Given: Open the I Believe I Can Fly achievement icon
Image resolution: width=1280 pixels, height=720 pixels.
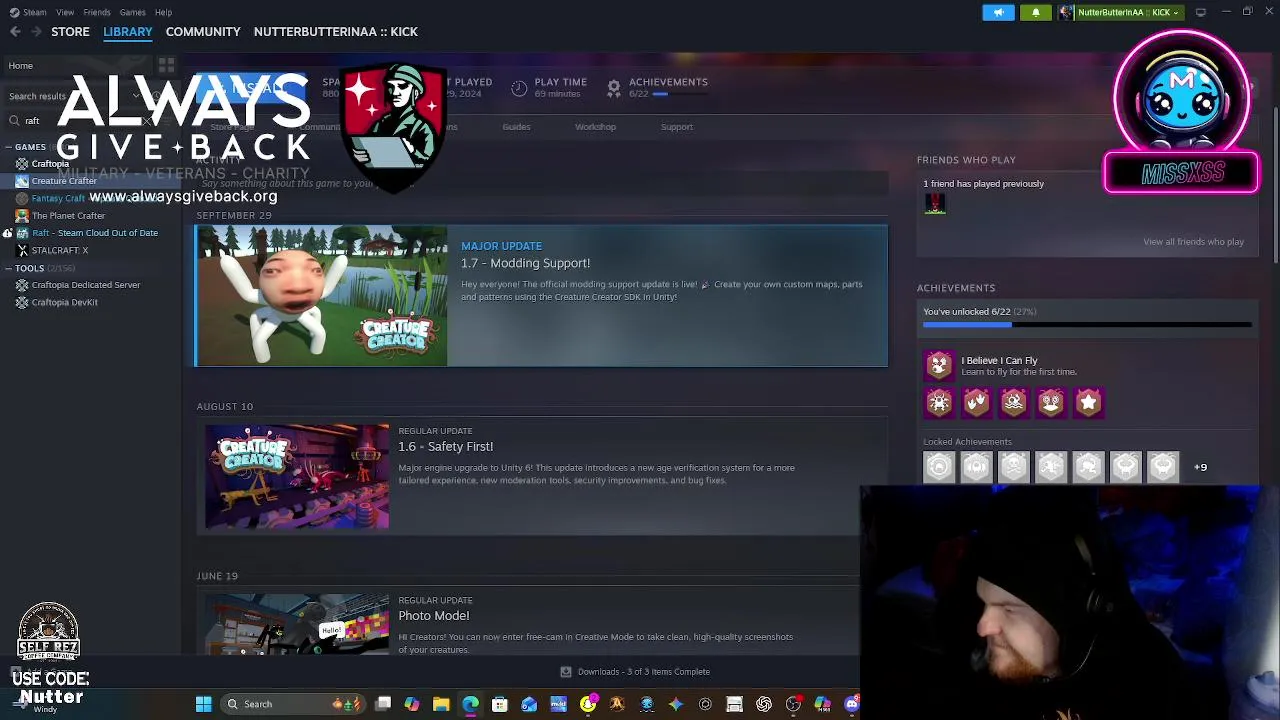Looking at the screenshot, I should point(939,365).
